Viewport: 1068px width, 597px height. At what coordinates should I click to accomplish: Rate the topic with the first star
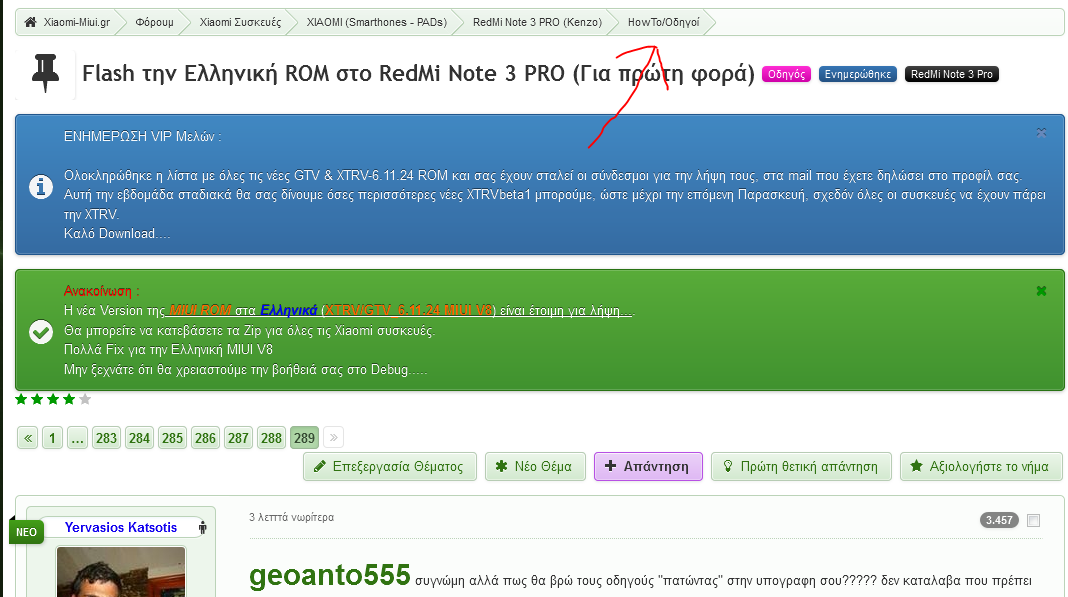point(21,399)
